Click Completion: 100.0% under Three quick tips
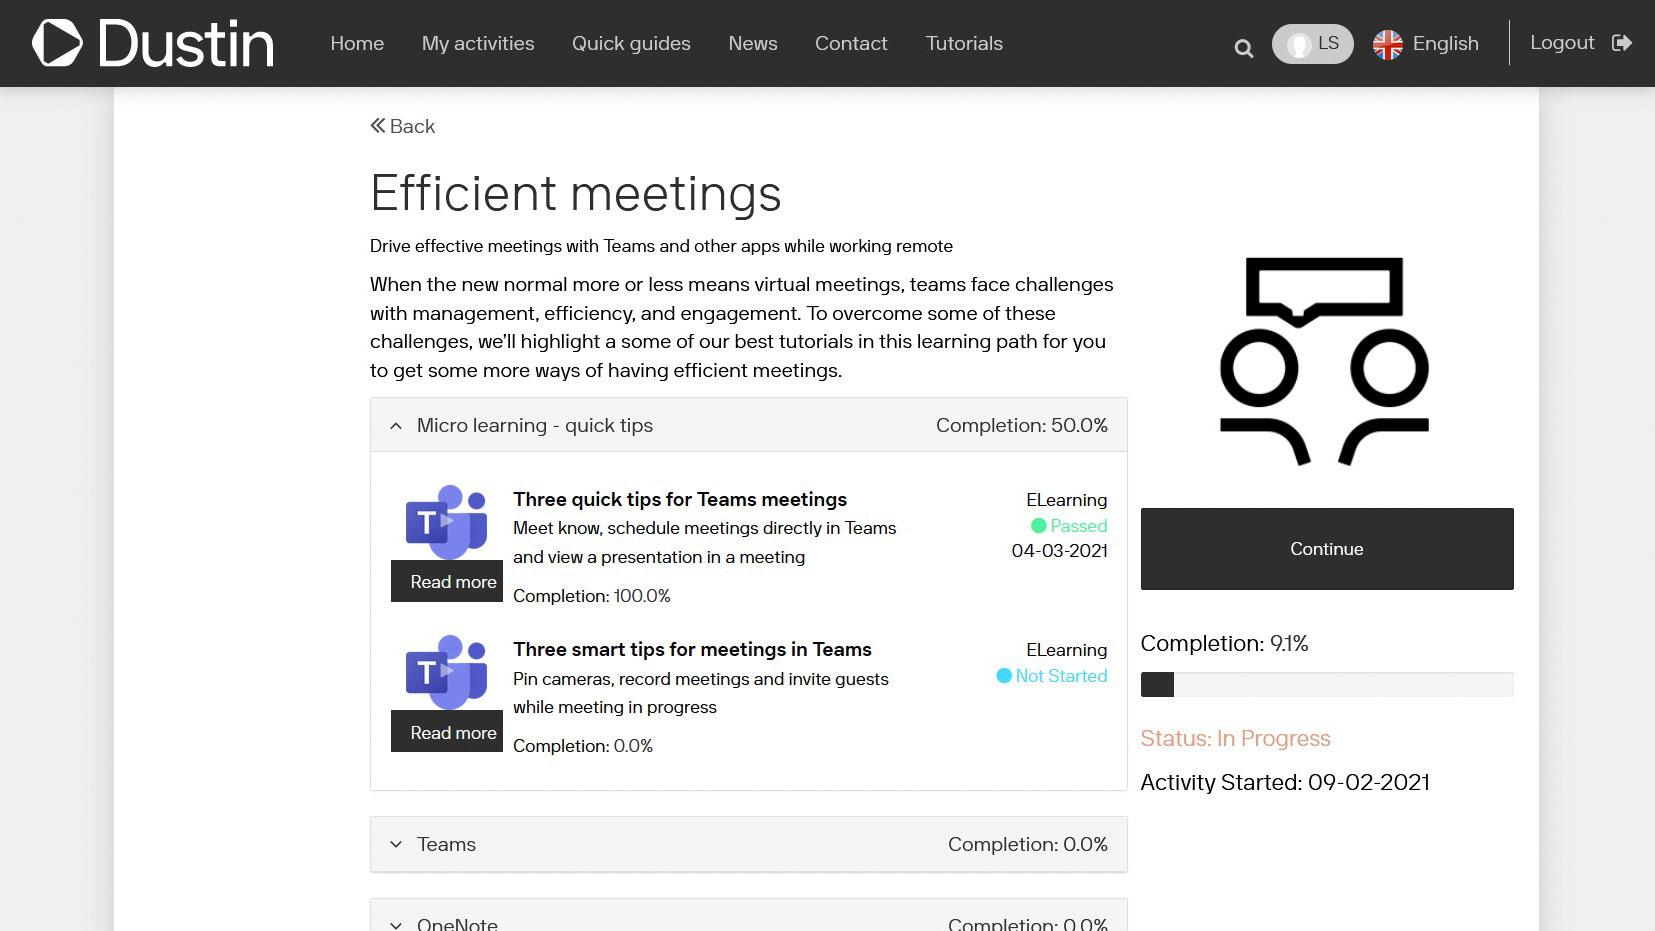This screenshot has width=1655, height=931. pyautogui.click(x=592, y=596)
